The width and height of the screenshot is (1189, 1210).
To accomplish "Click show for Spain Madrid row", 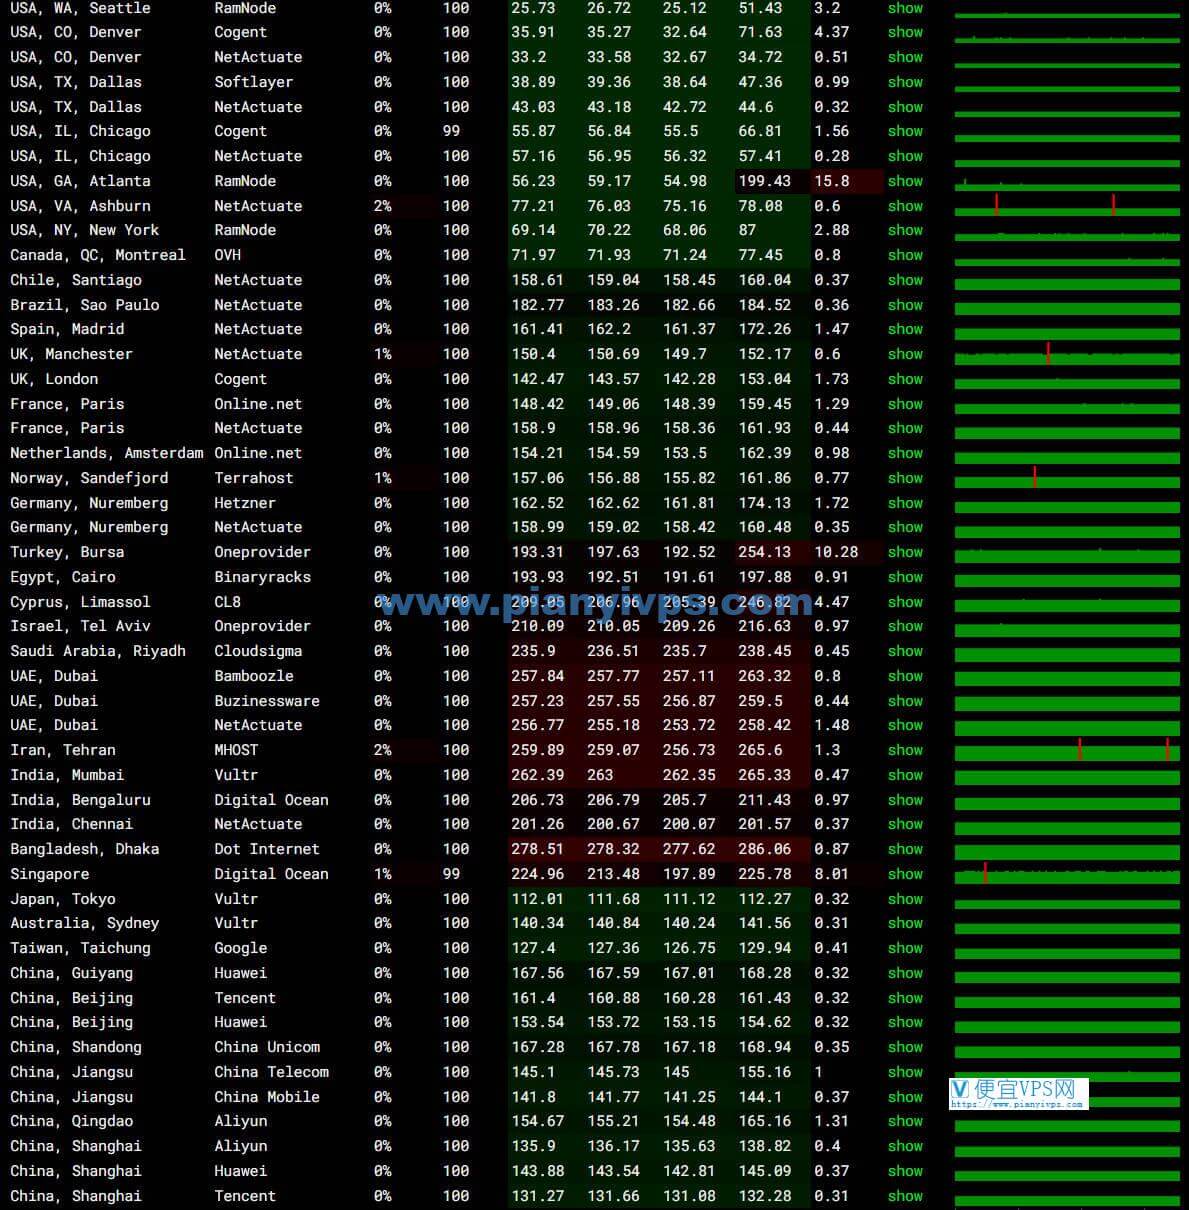I will tap(905, 329).
